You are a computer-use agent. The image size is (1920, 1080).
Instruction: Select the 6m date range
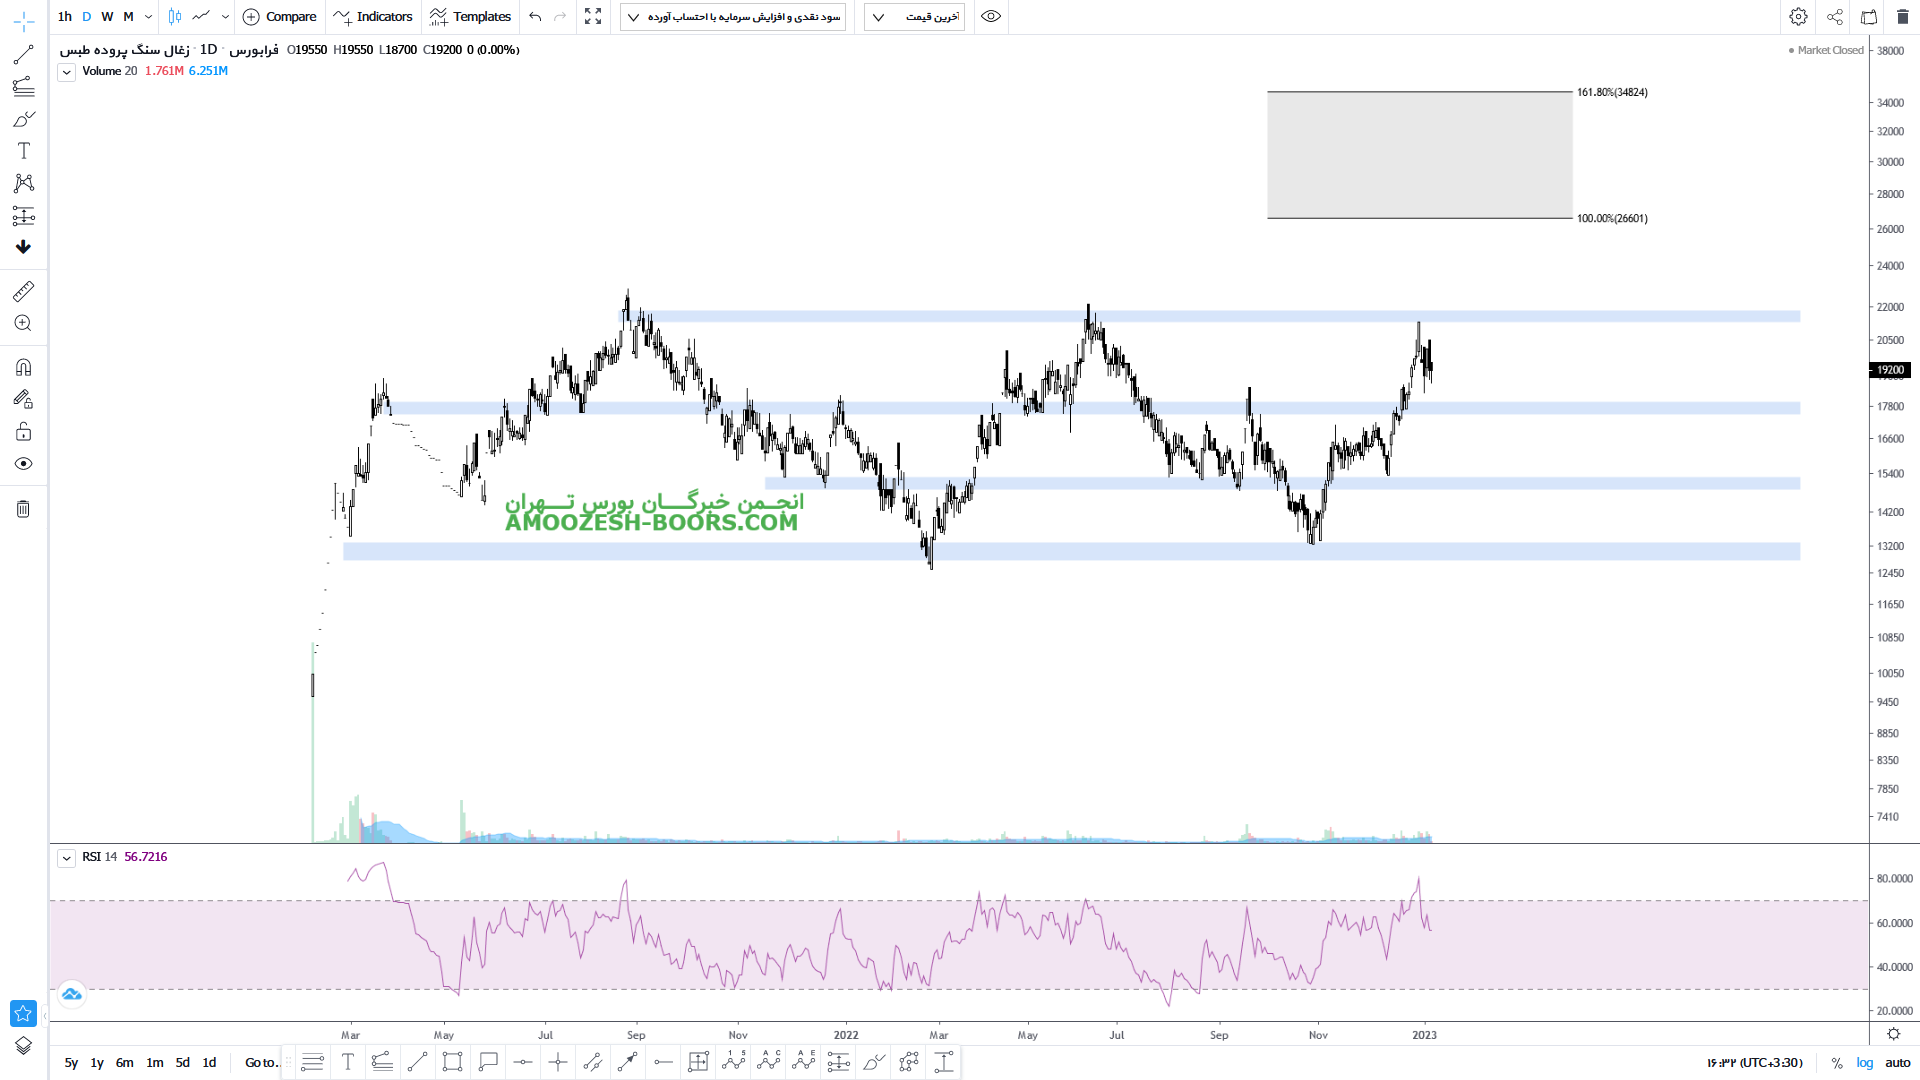pos(124,1063)
